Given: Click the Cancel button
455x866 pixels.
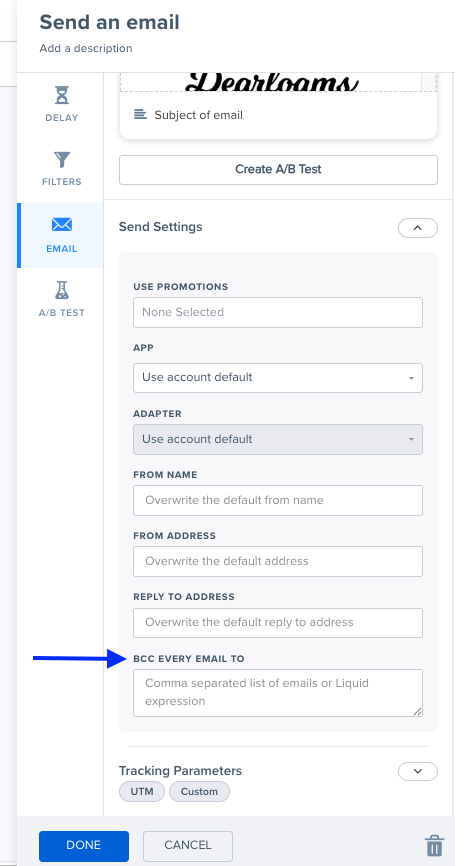Looking at the screenshot, I should [188, 845].
